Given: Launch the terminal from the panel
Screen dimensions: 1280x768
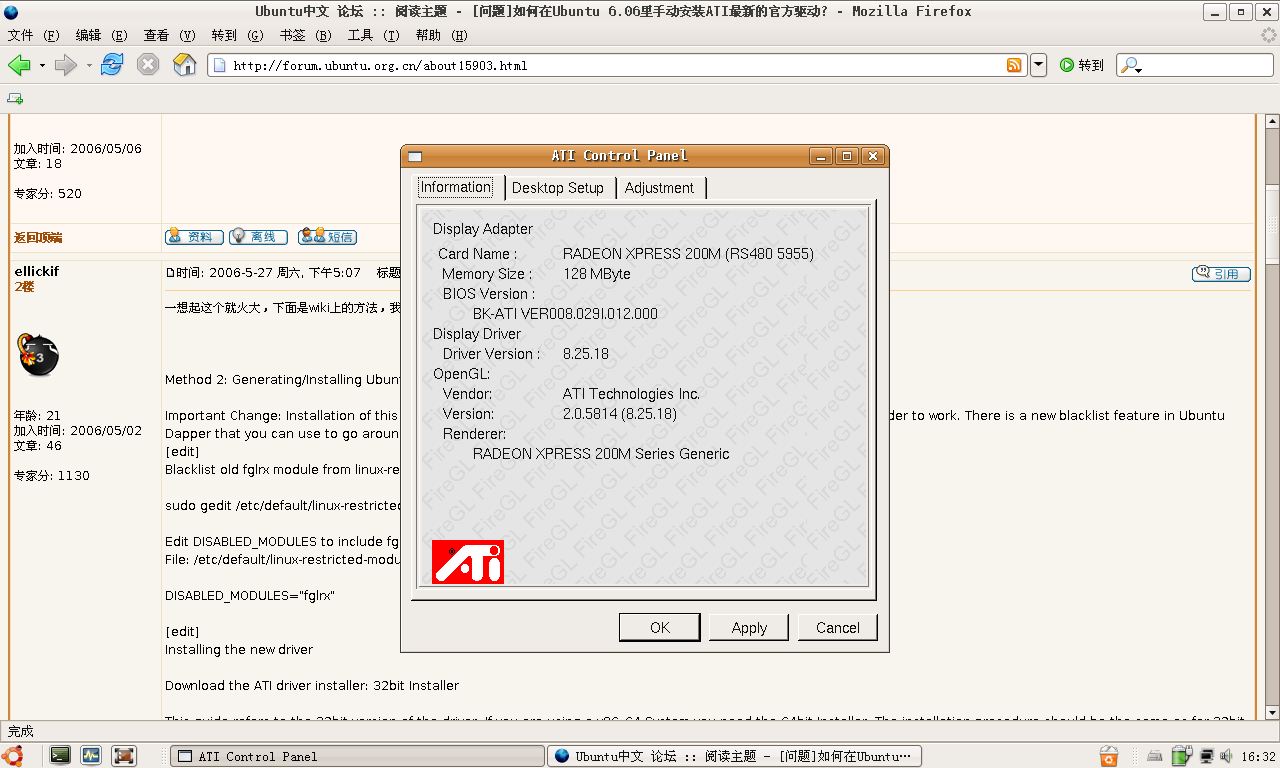Looking at the screenshot, I should 60,755.
